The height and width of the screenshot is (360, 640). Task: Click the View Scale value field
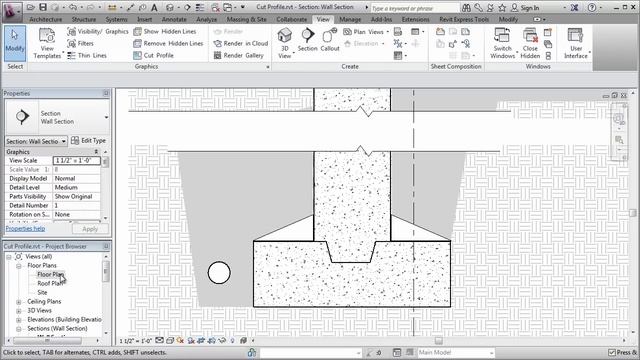(x=77, y=161)
